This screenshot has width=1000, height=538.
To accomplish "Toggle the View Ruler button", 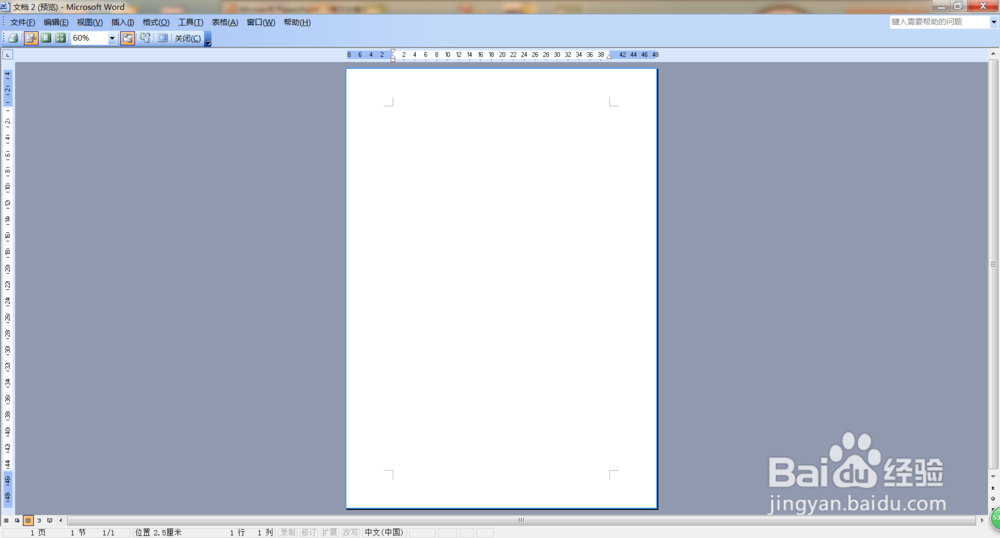I will point(128,38).
